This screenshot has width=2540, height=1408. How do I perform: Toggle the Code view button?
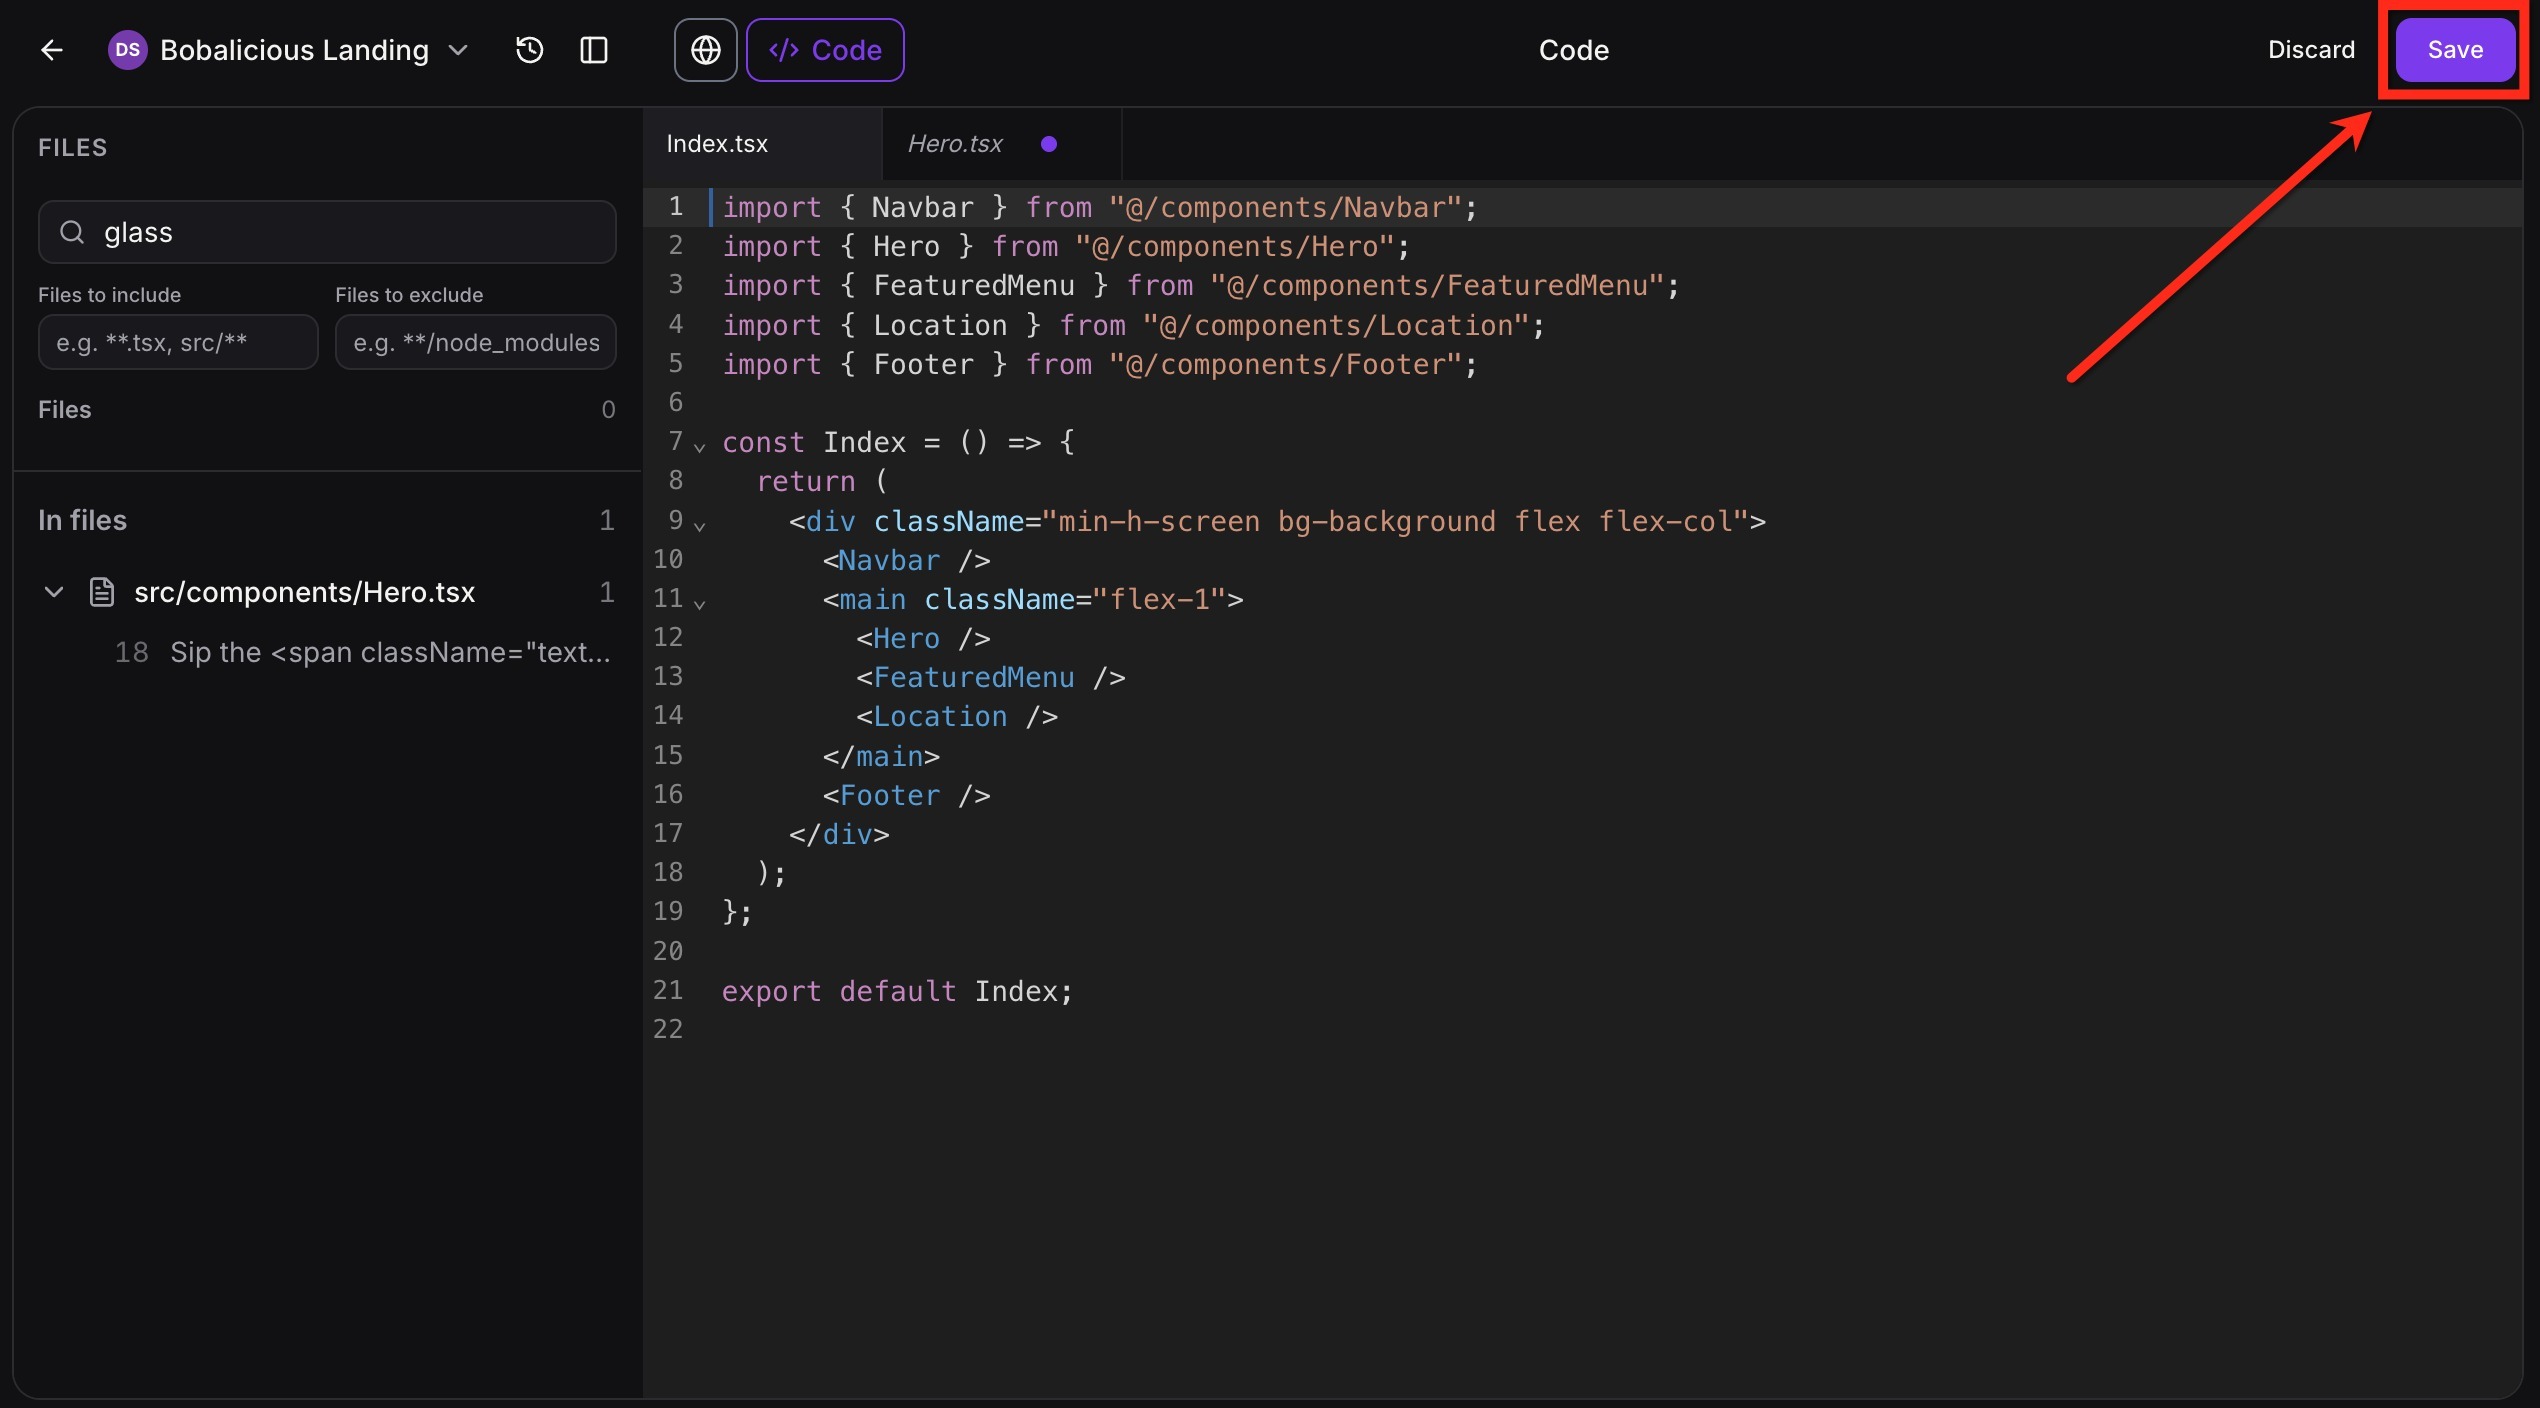click(x=825, y=50)
